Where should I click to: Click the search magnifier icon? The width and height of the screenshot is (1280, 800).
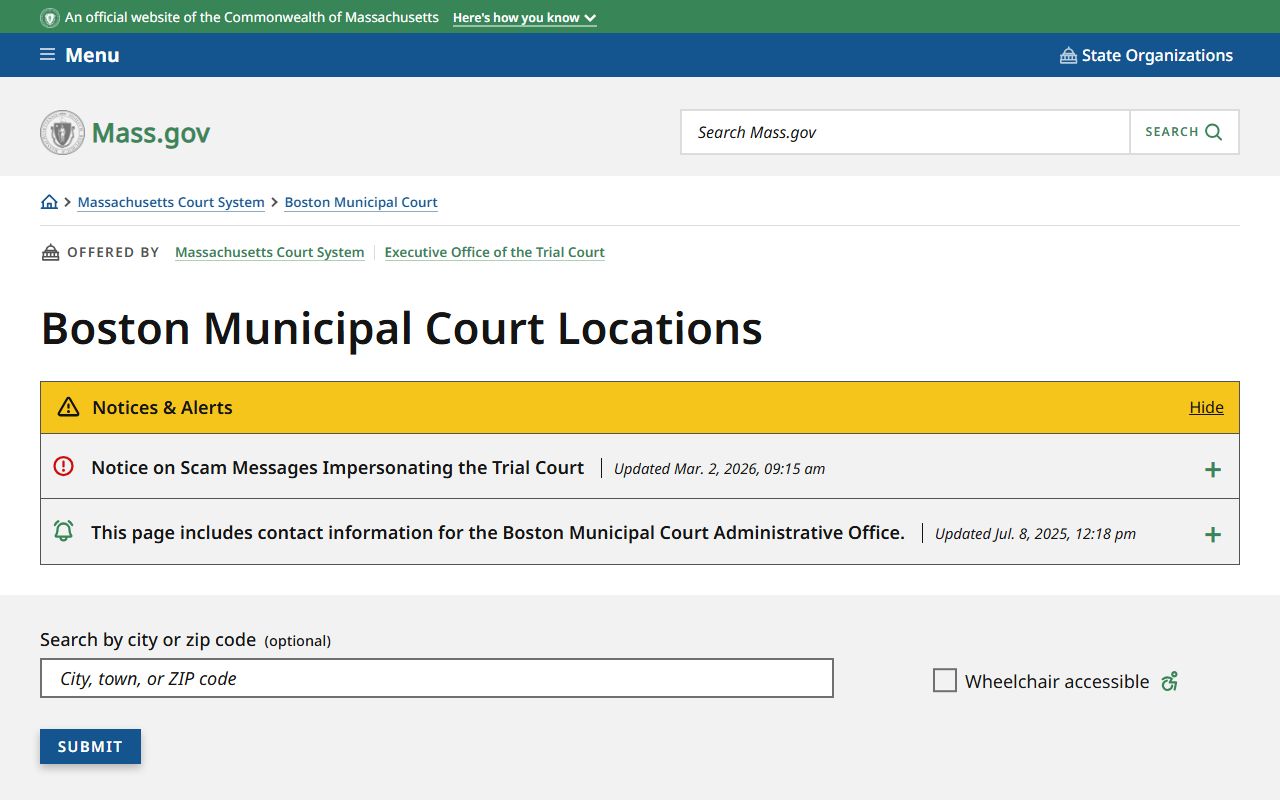[1214, 132]
